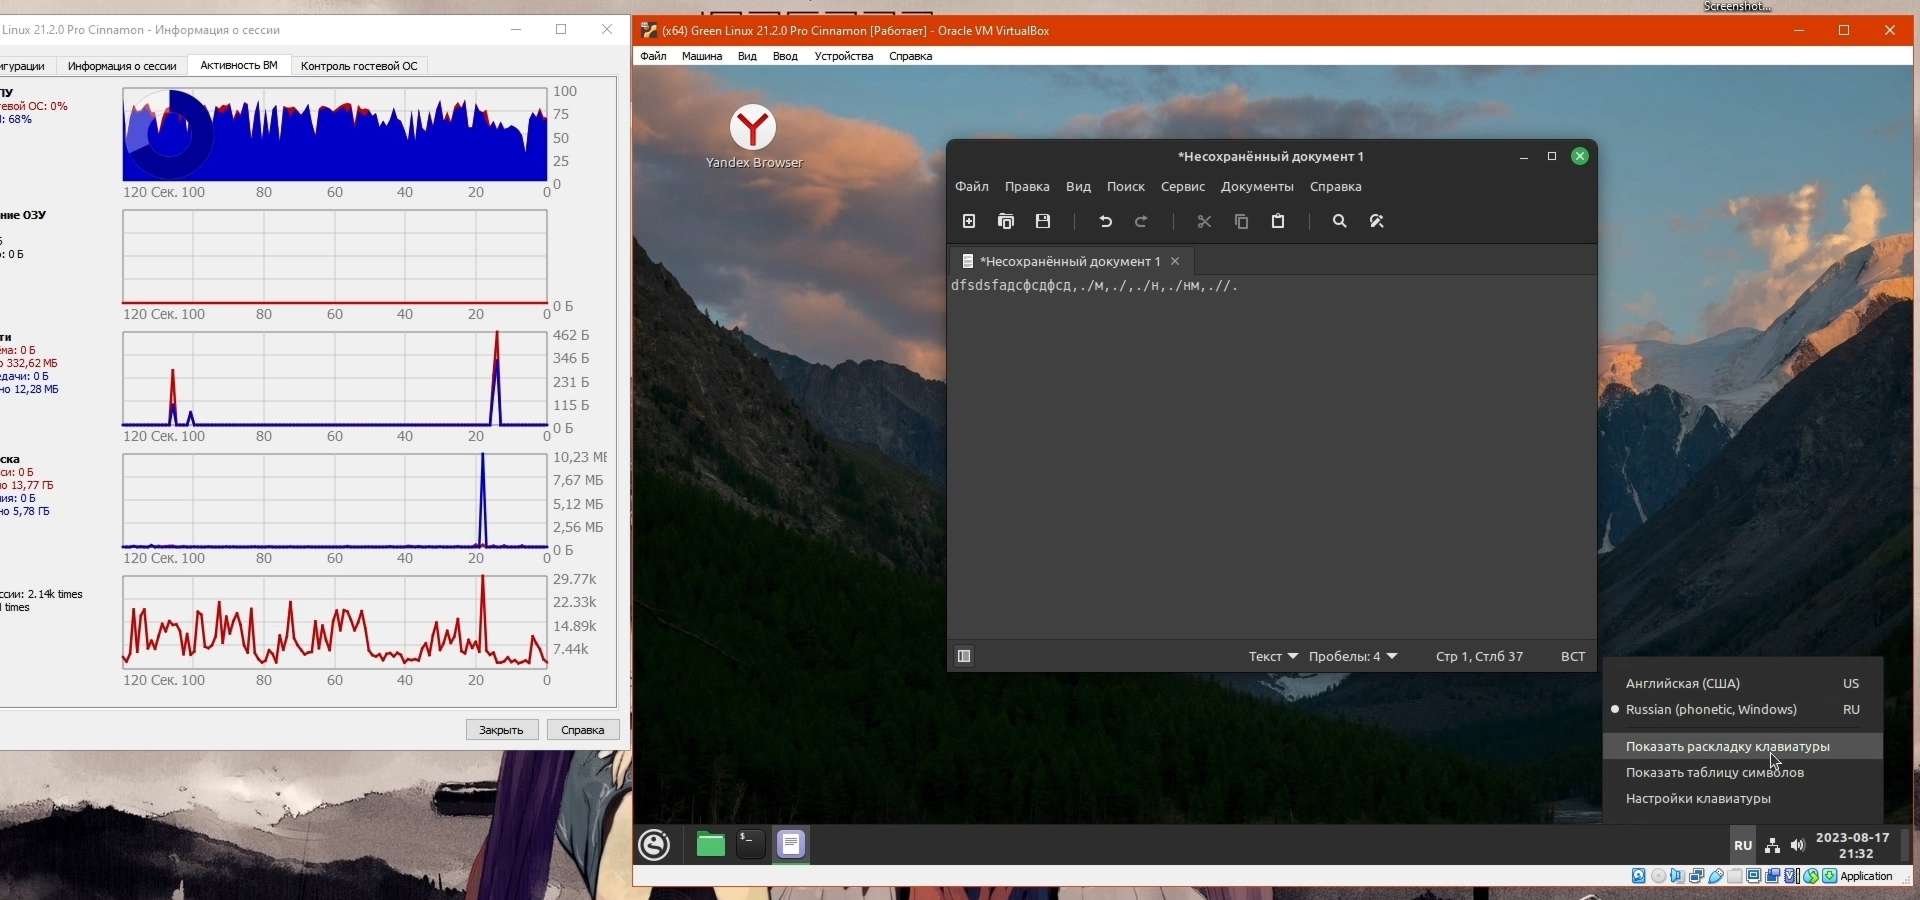Viewport: 1920px width, 900px height.
Task: Click the find-and-replace icon in the toolbar
Action: point(1378,222)
